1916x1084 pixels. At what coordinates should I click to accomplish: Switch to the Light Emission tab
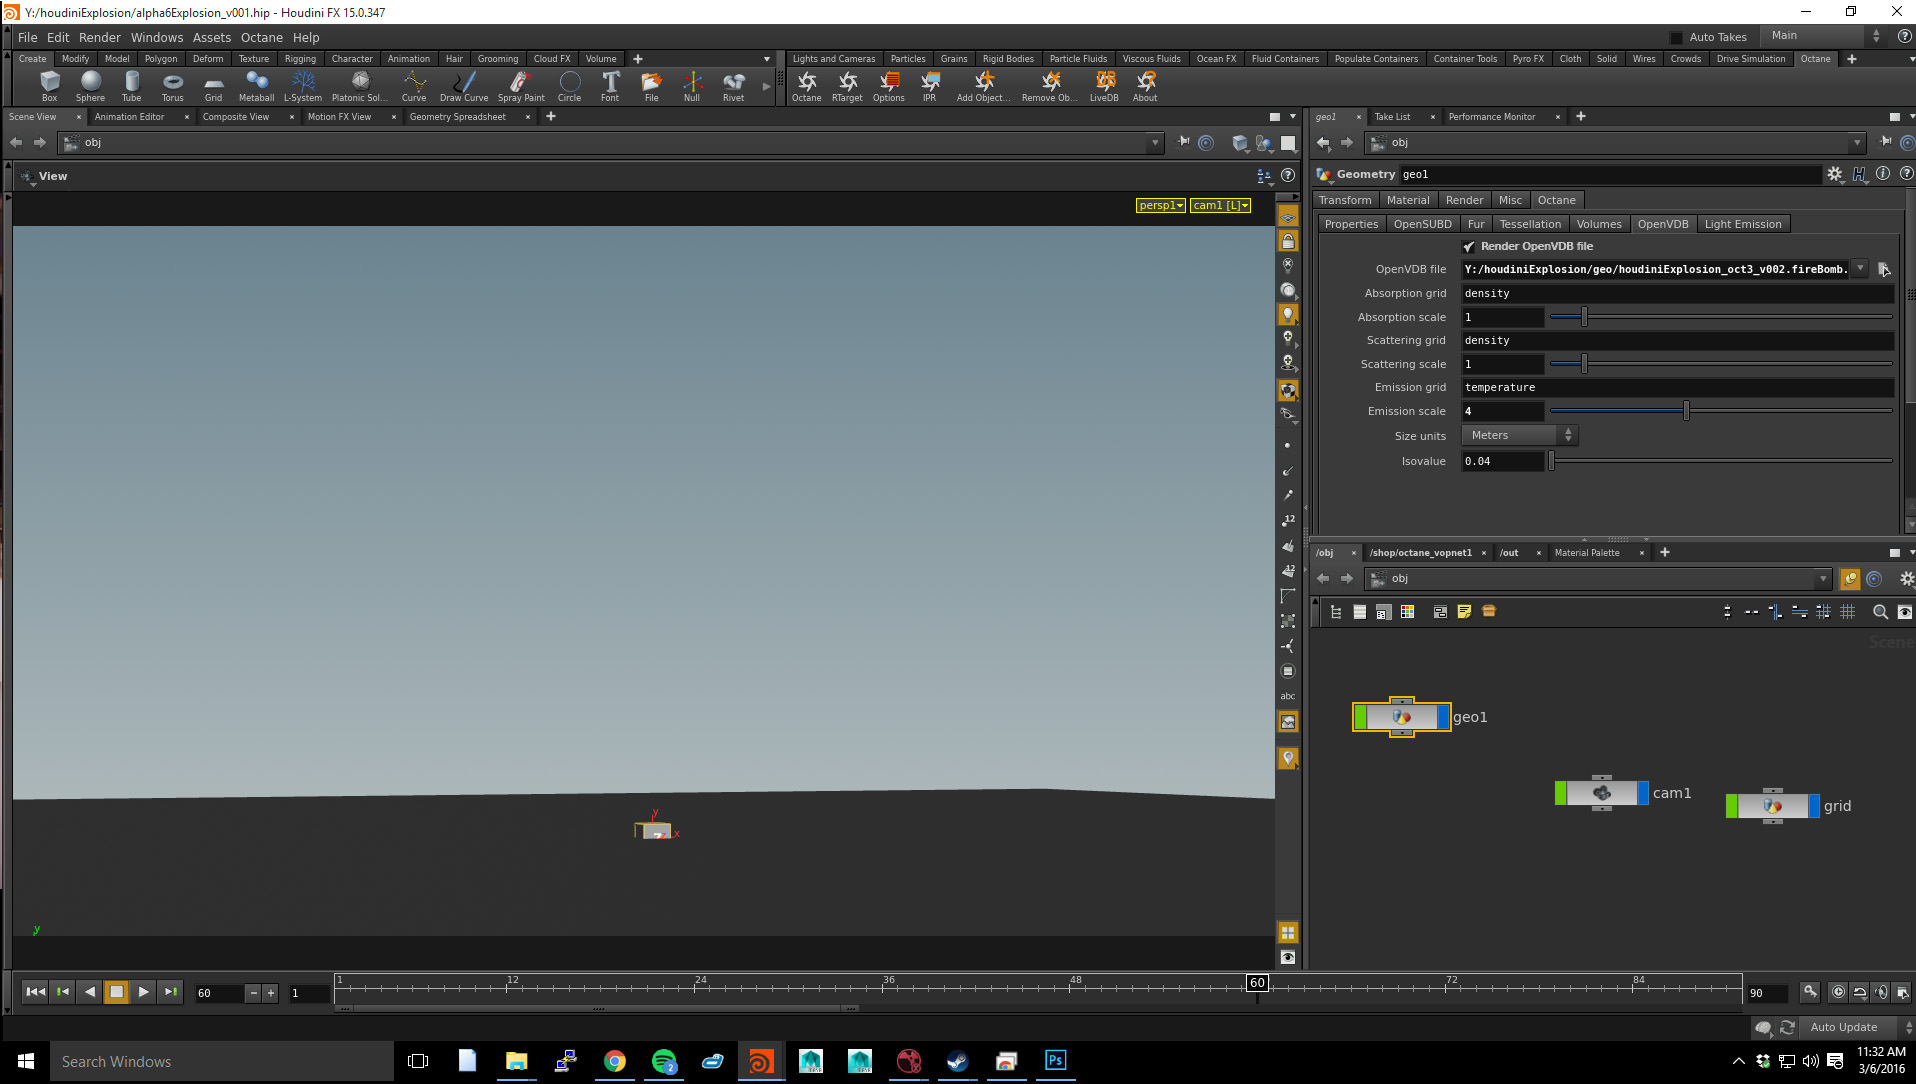click(1743, 224)
